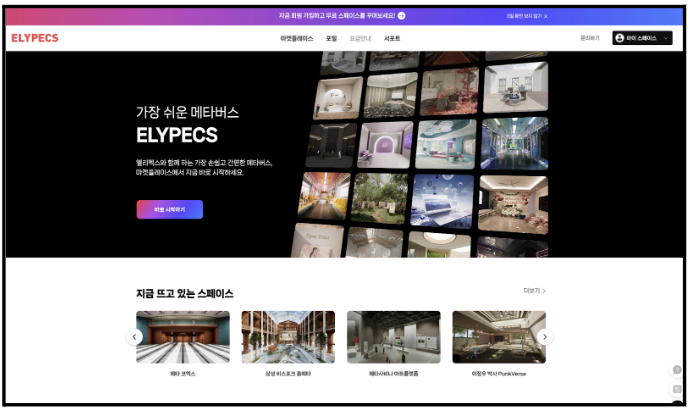Expand the 마이 스페이스 dropdown chevron

coord(666,38)
